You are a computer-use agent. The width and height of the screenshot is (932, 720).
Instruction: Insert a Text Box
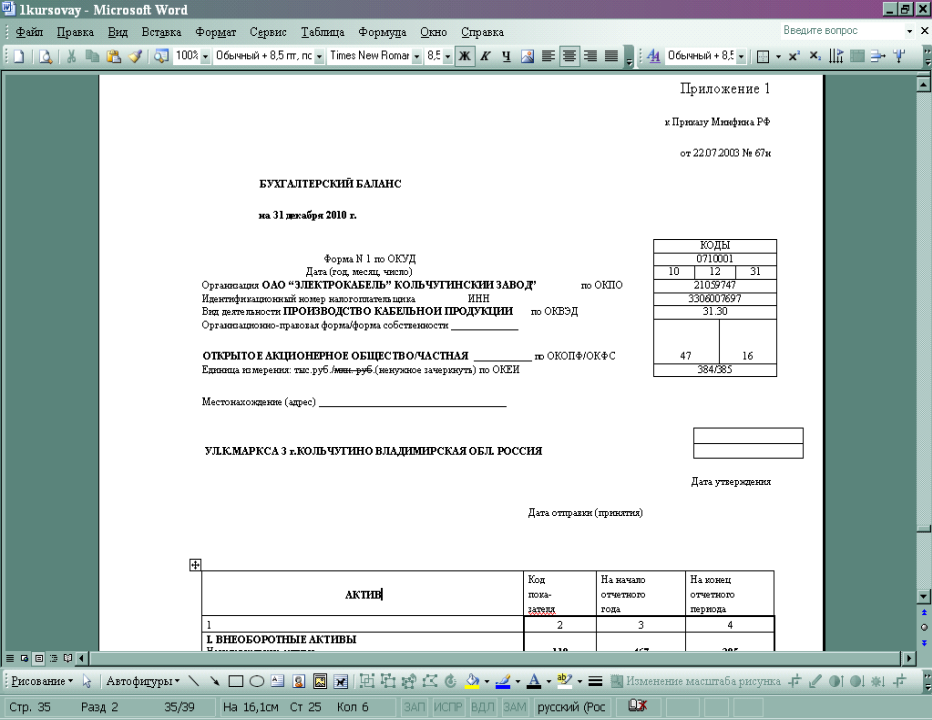pos(278,681)
